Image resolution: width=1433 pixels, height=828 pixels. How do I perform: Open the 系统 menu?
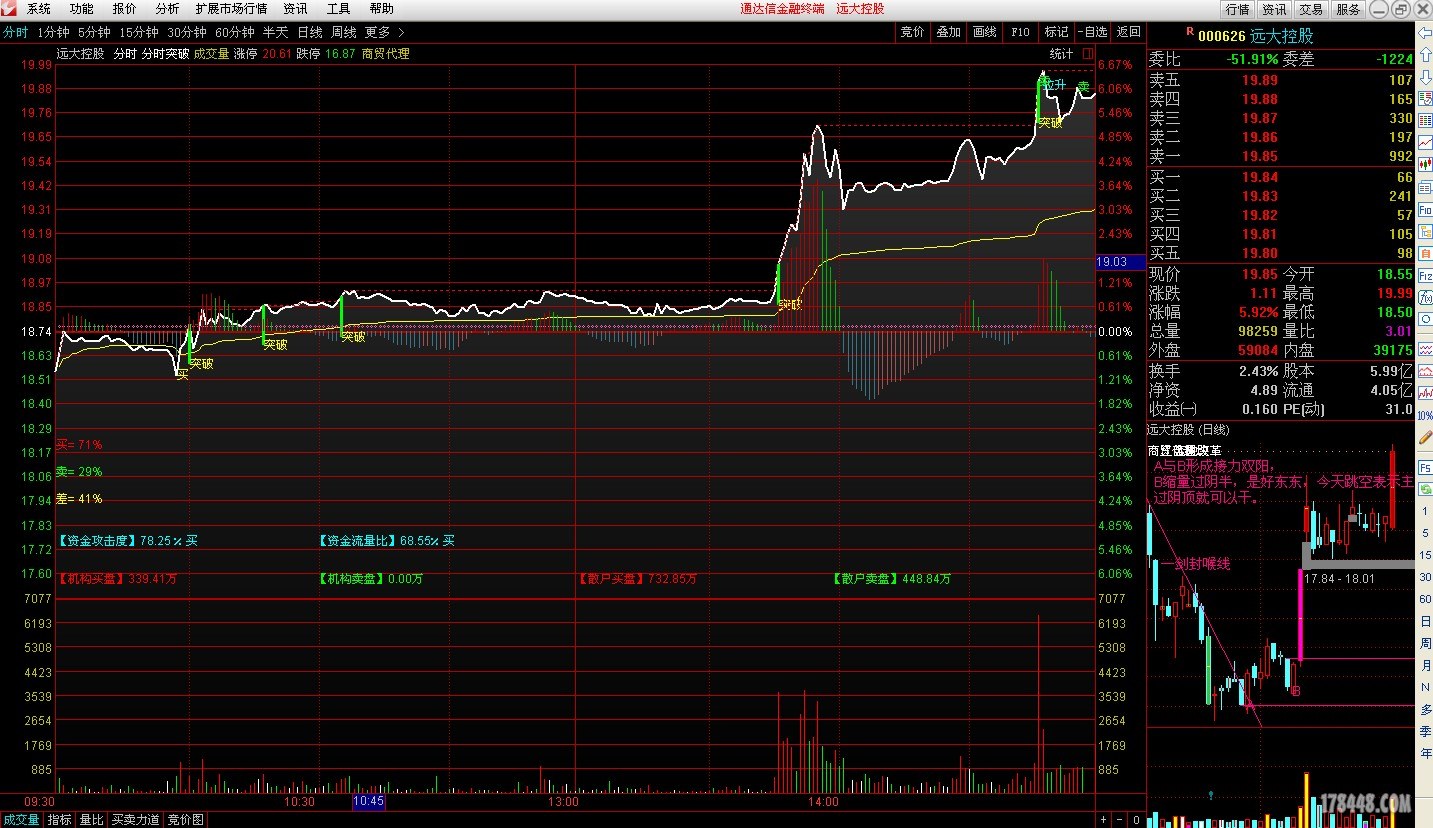point(39,9)
